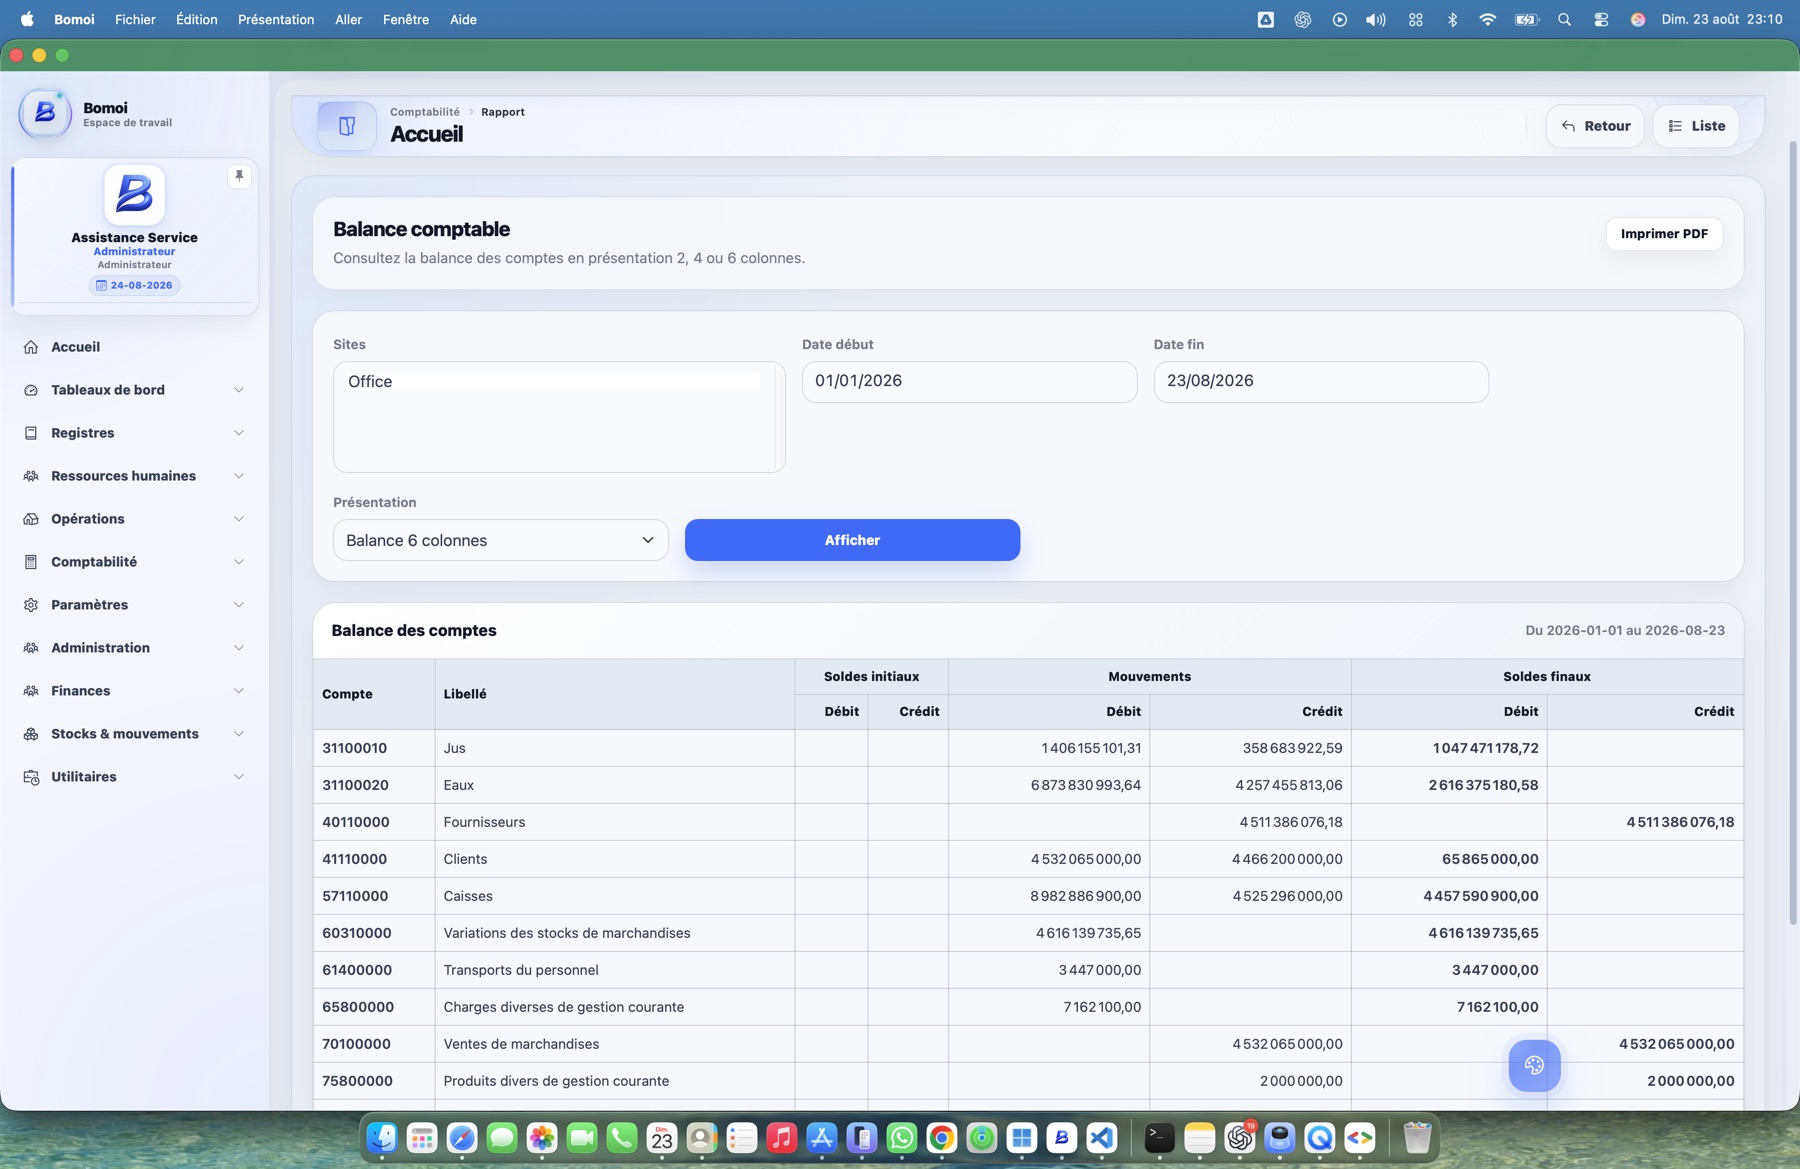Click the Date fin field 23/08/2026
Screen dimensions: 1800x1169
[x=1321, y=382]
